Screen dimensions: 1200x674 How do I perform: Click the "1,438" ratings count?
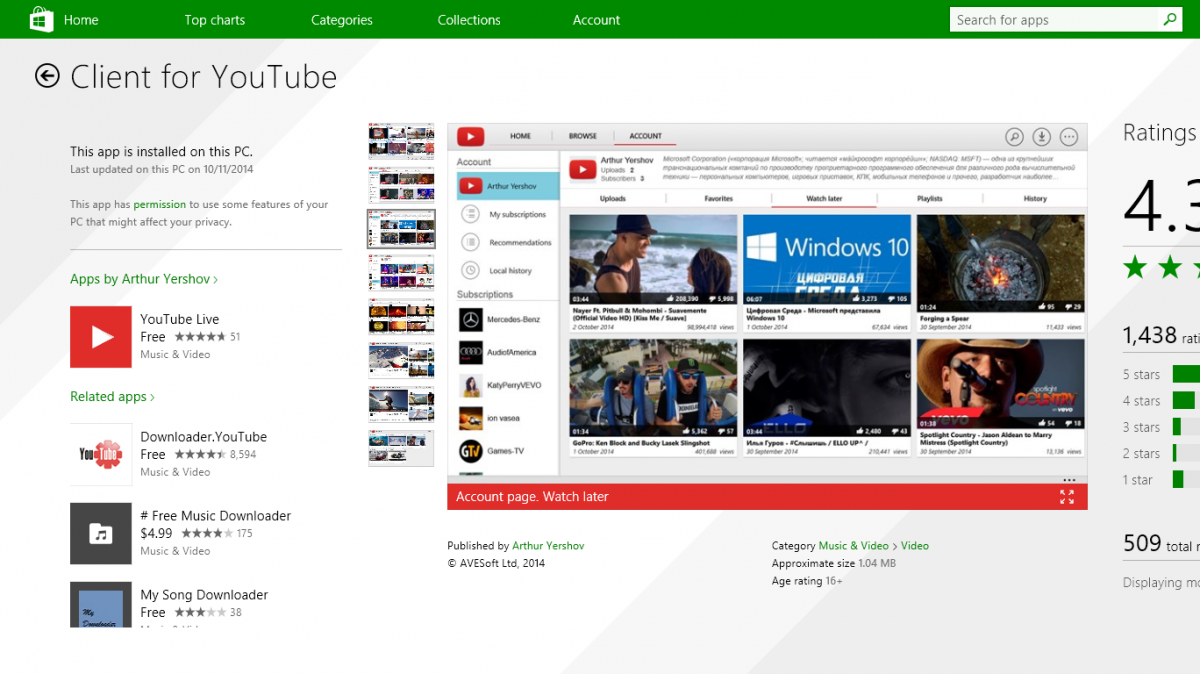point(1150,335)
